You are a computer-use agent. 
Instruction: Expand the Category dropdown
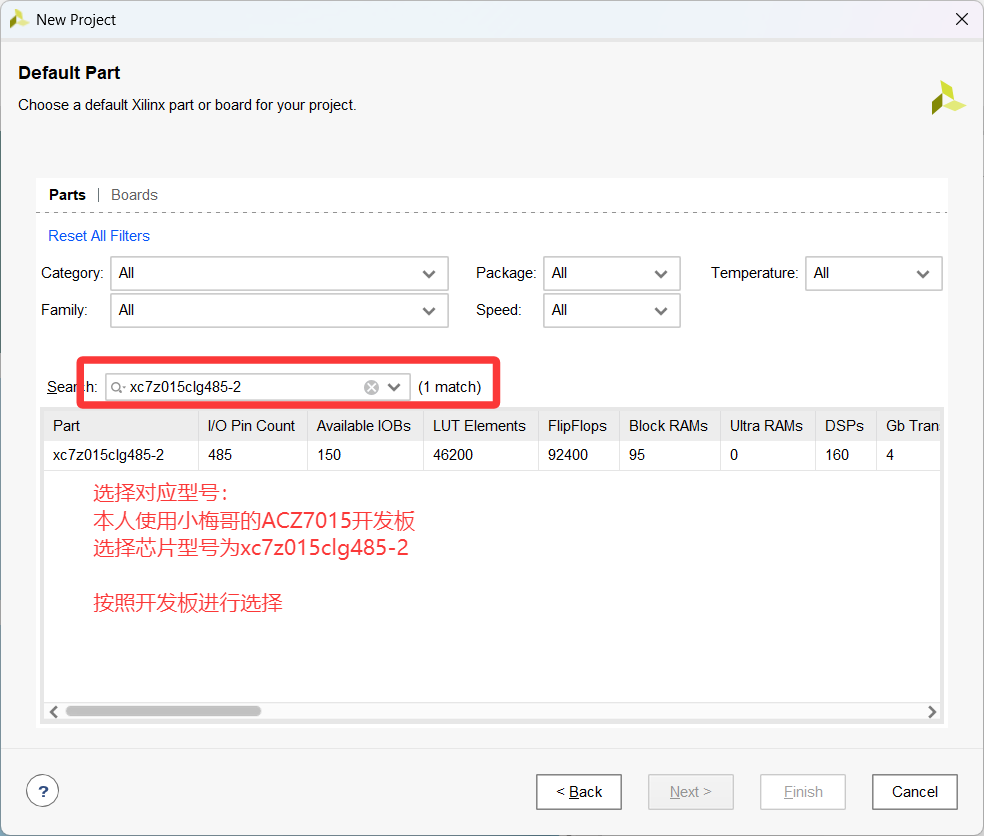point(279,273)
